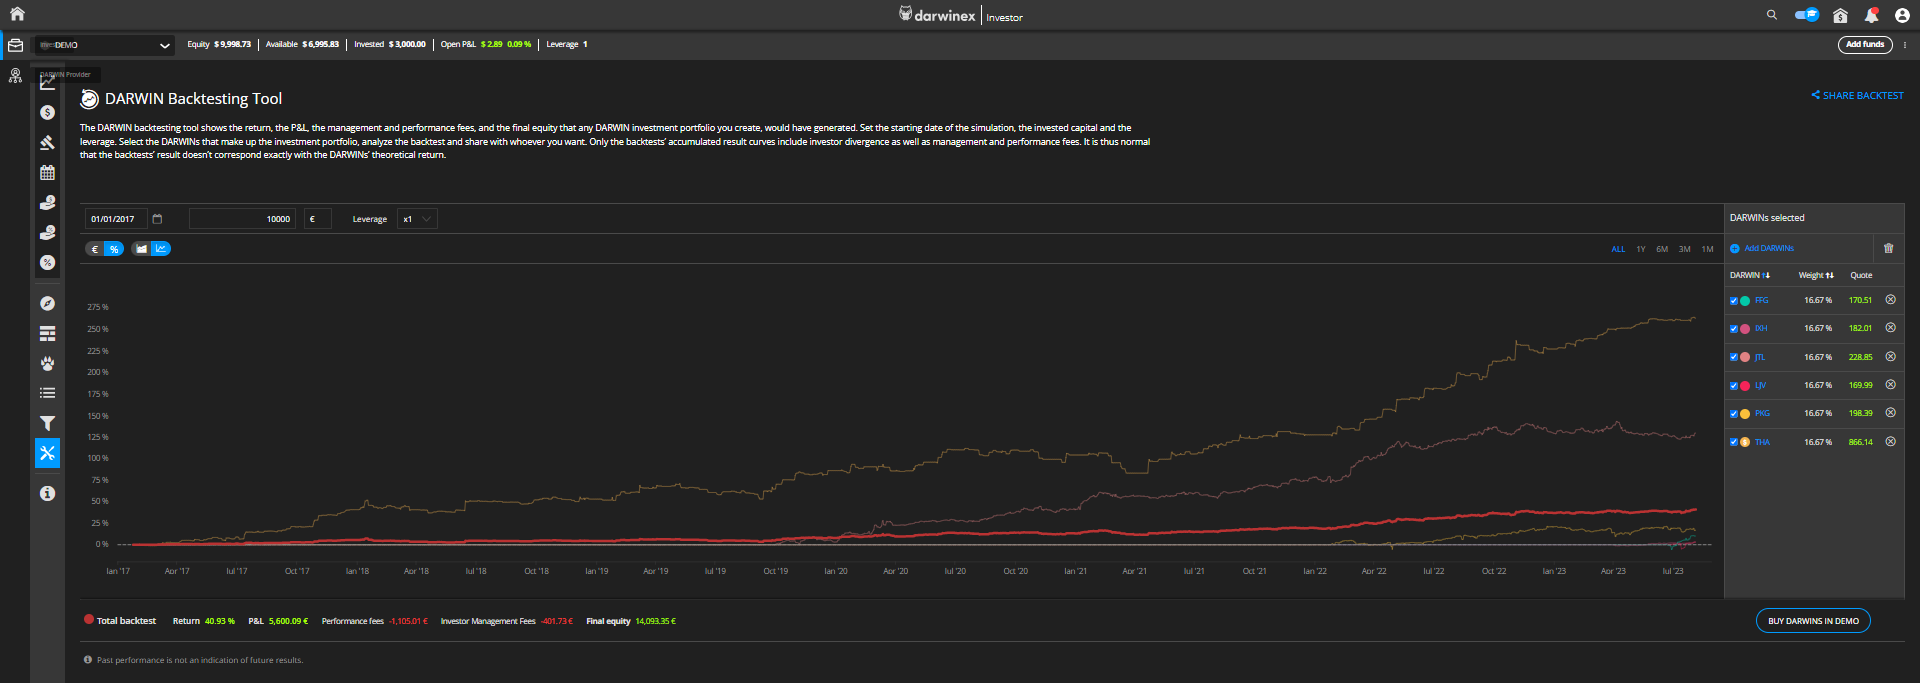Image resolution: width=1920 pixels, height=683 pixels.
Task: Open the line chart sidebar icon
Action: (47, 83)
